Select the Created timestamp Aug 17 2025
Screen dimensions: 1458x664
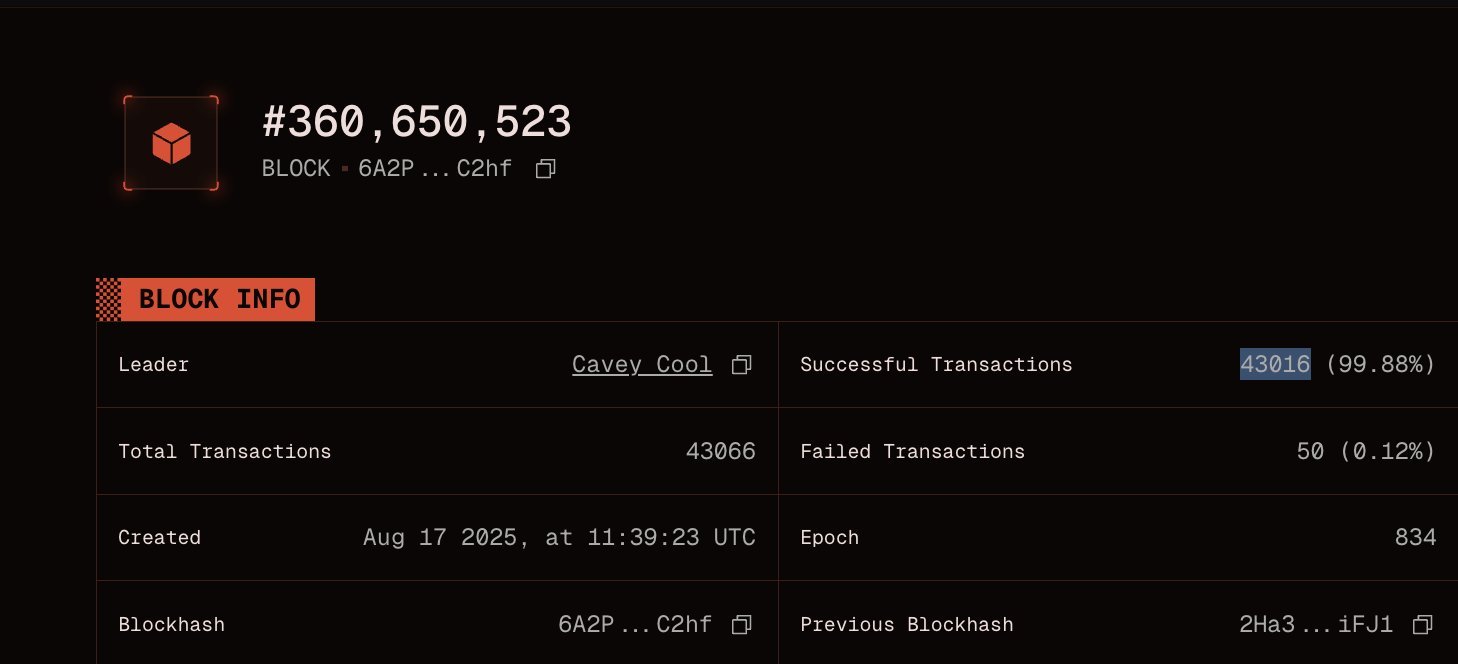[x=559, y=537]
